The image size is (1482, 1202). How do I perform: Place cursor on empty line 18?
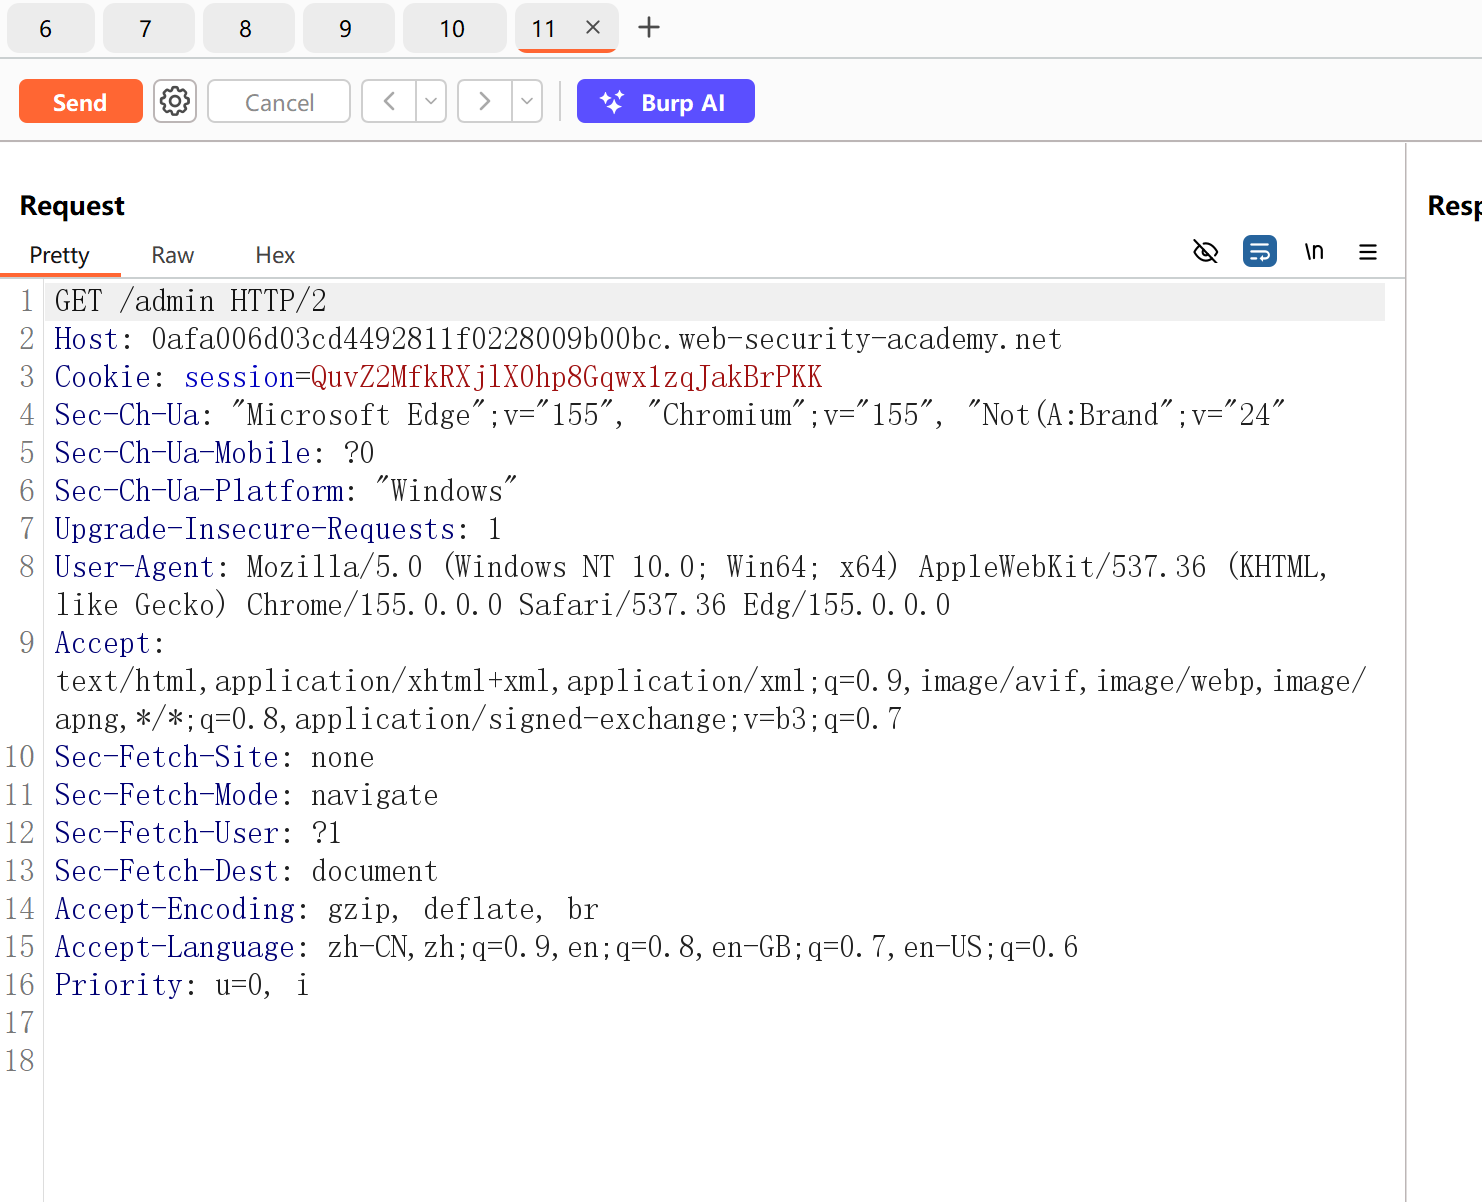[x=714, y=1061]
